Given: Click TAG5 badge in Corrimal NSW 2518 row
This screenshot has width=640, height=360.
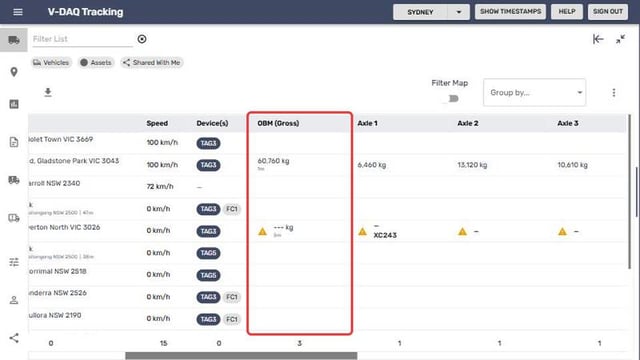Looking at the screenshot, I should click(208, 275).
